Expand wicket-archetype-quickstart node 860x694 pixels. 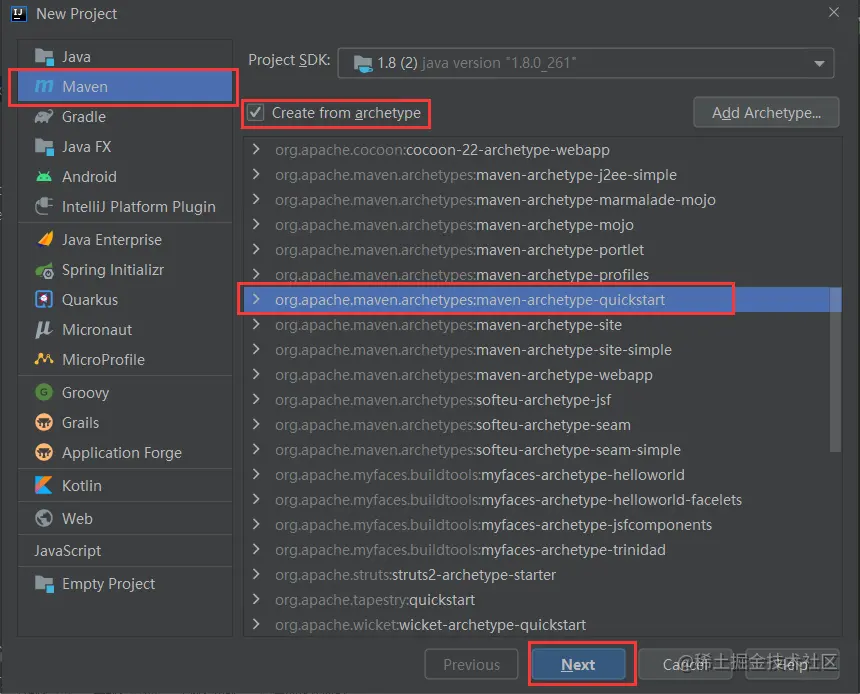point(256,624)
